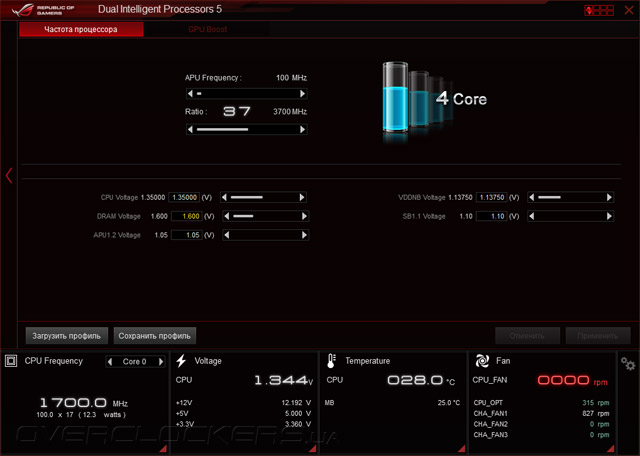Click the APU1.2 Voltage input field
This screenshot has height=456, width=640.
[x=187, y=235]
